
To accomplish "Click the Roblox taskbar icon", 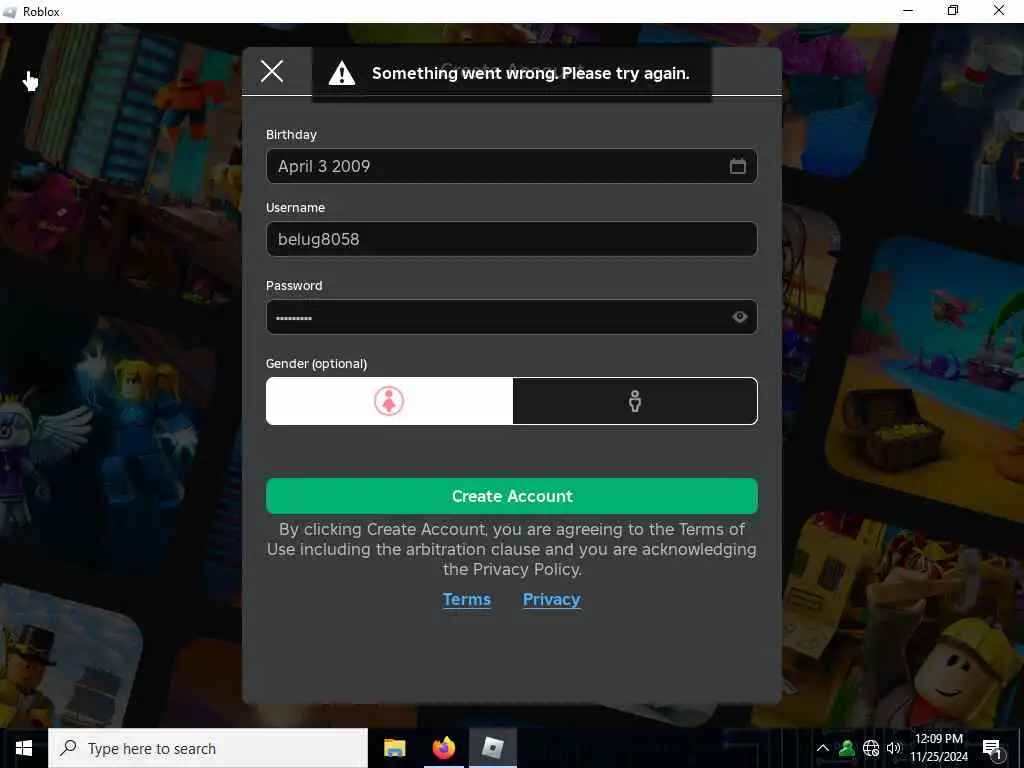I will point(492,748).
